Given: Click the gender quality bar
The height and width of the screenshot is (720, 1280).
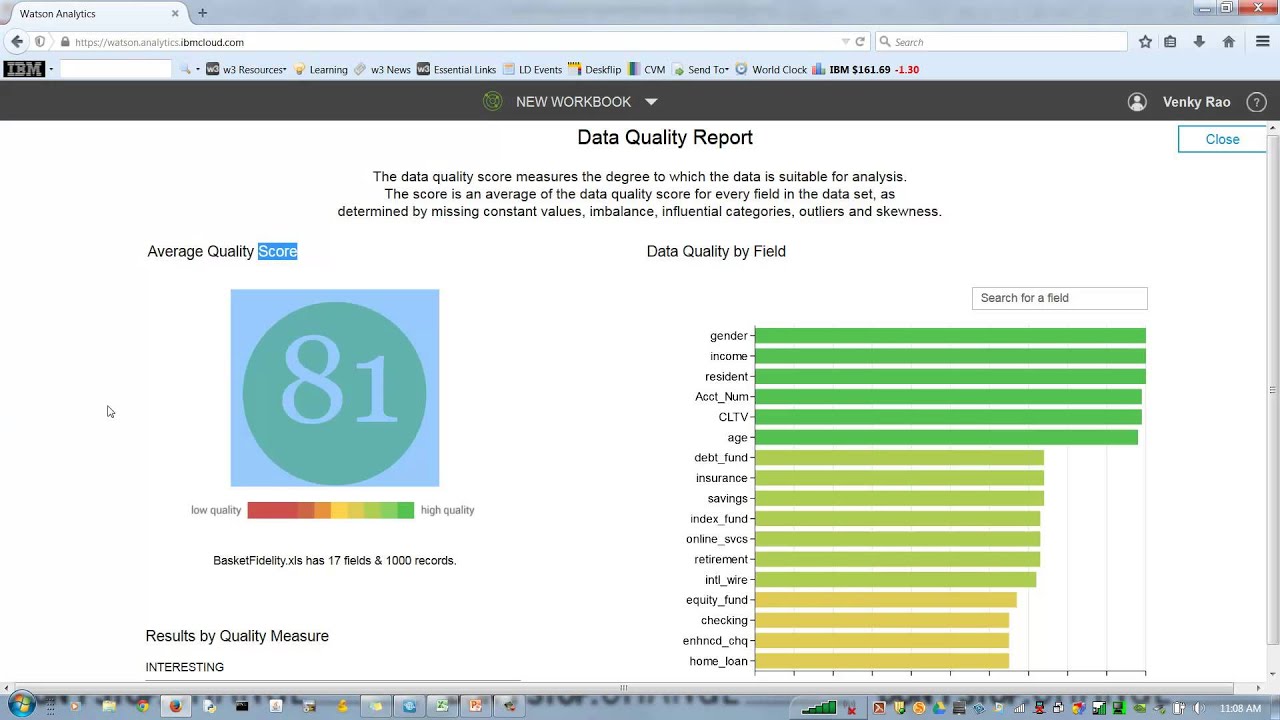Looking at the screenshot, I should tap(950, 336).
